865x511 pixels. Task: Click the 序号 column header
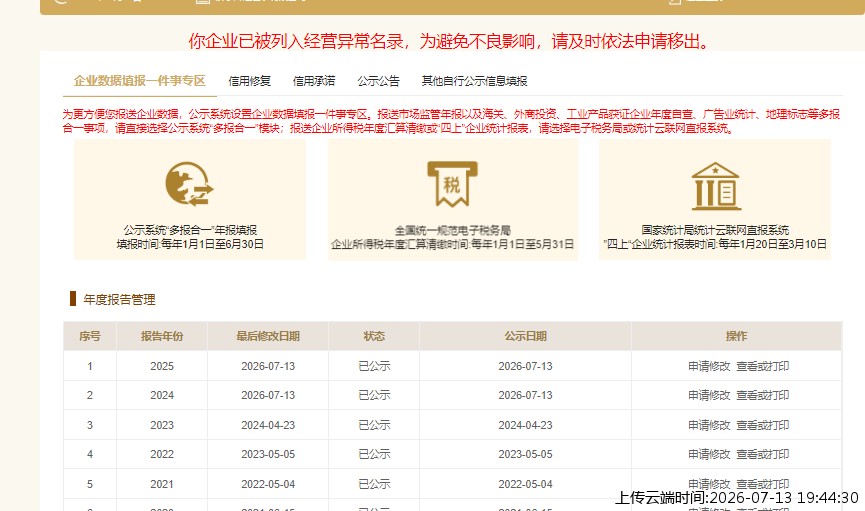click(90, 336)
